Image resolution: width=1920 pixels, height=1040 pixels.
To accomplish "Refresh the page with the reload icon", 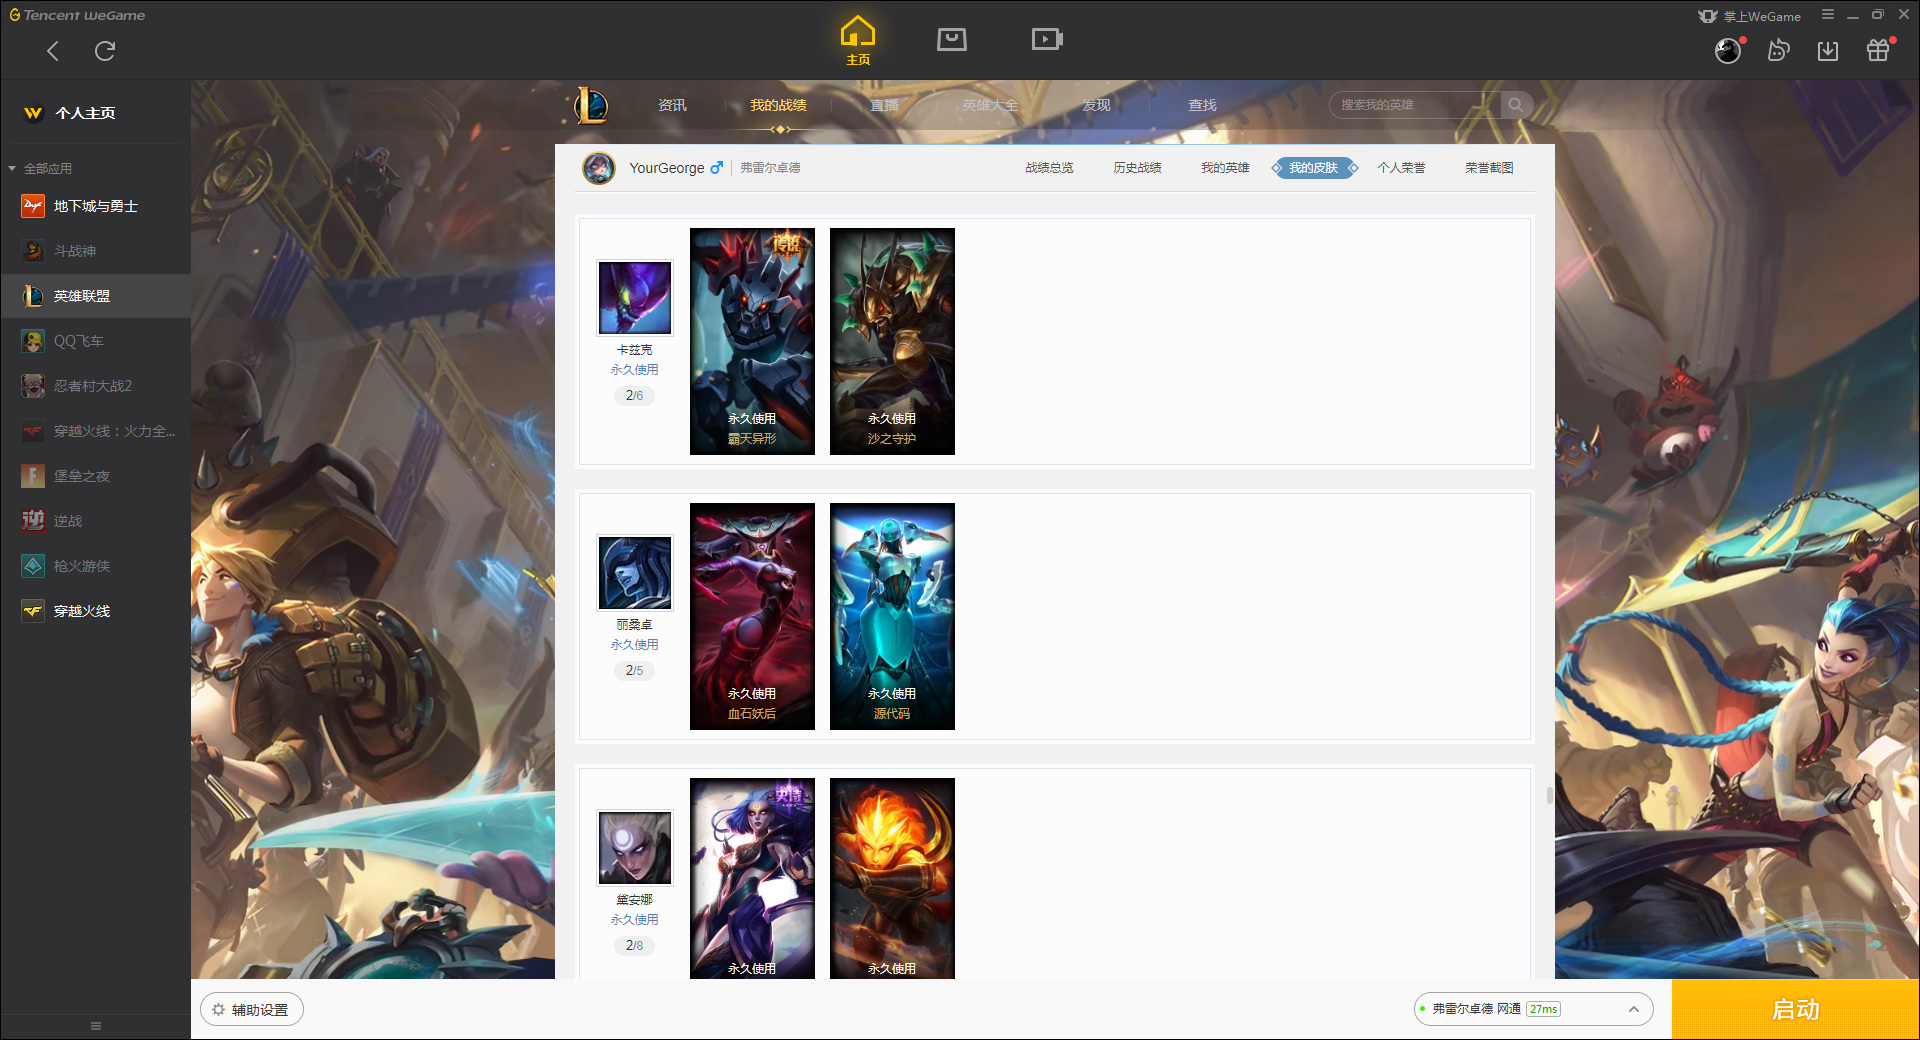I will point(105,51).
